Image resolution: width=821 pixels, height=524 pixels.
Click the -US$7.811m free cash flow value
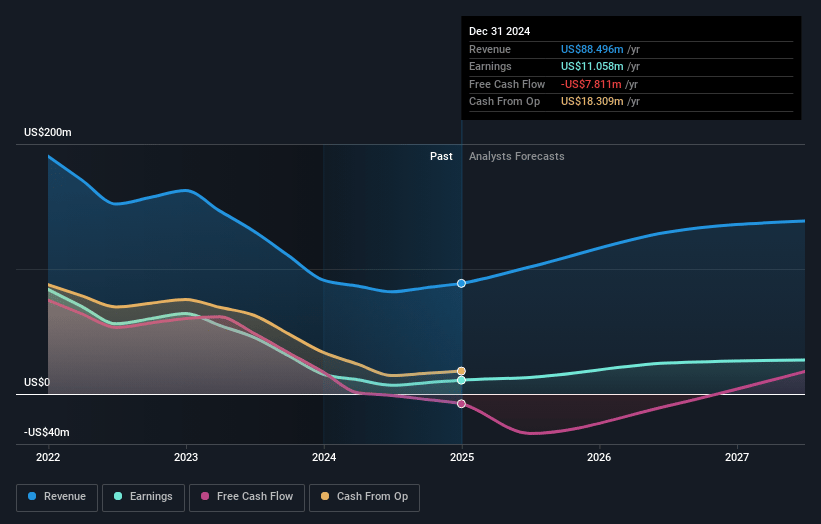pyautogui.click(x=591, y=84)
